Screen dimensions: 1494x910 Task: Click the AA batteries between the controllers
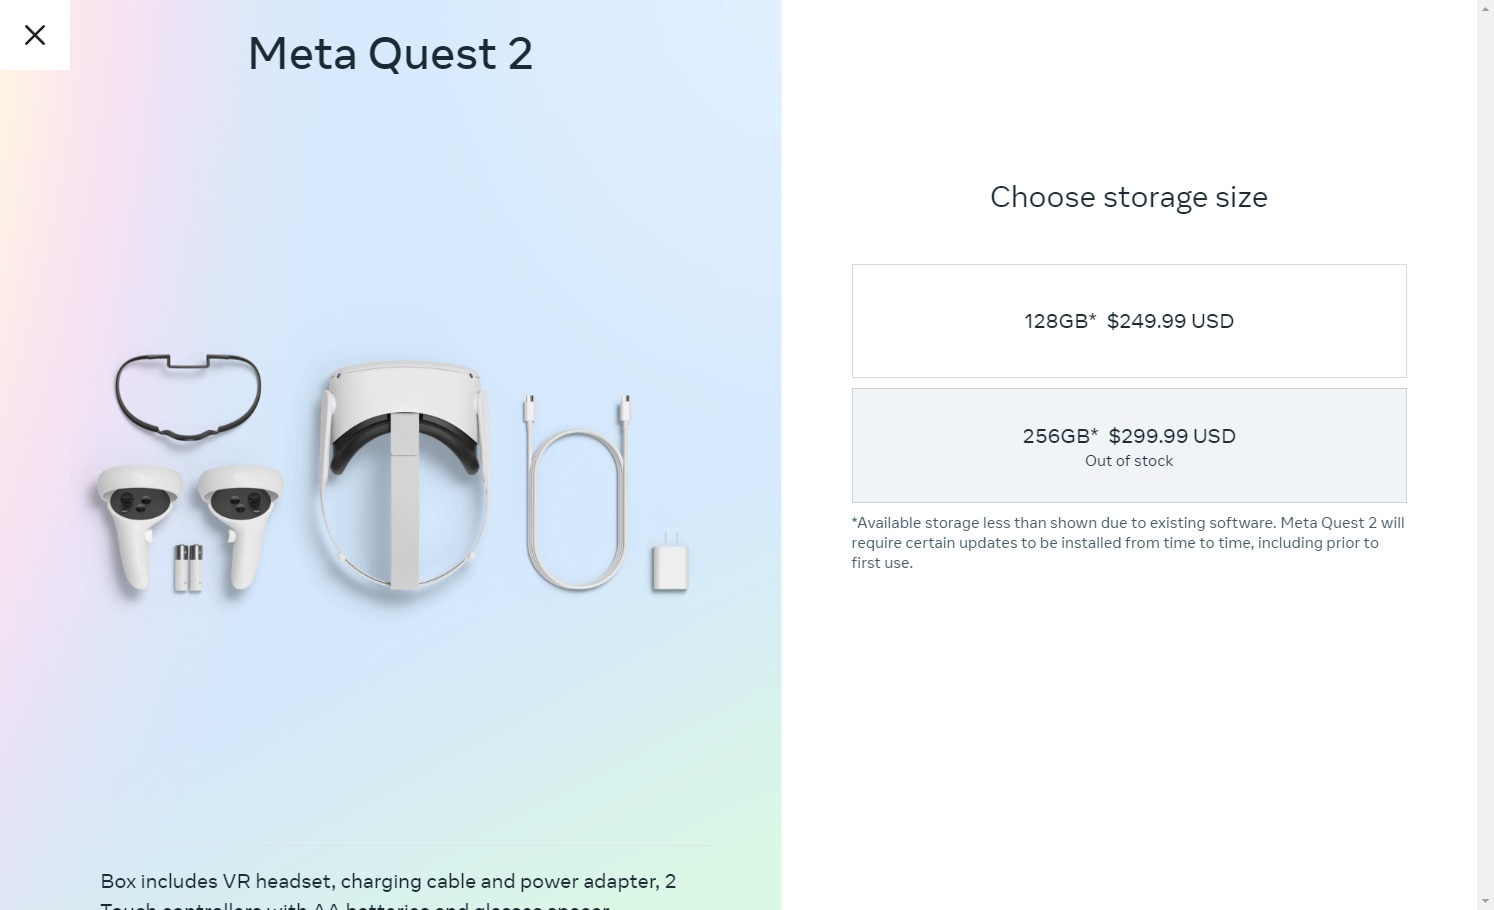188,567
